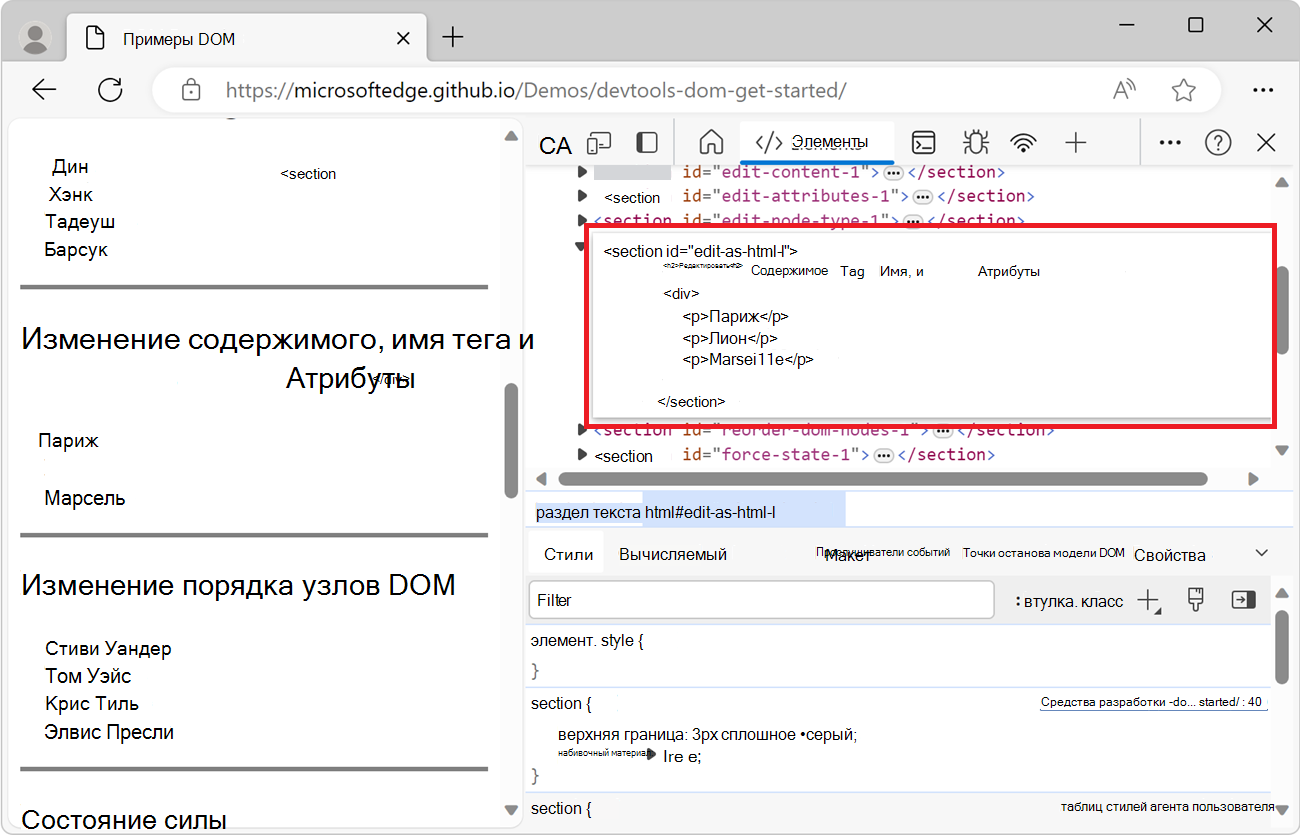
Task: Click the paintbrush icon in Styles pane
Action: 1195,599
